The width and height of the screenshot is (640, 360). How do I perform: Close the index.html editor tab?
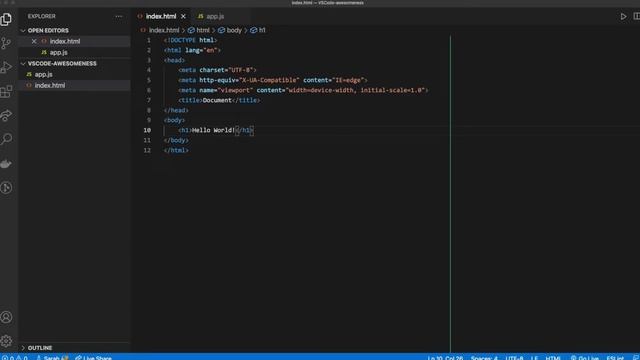[183, 16]
